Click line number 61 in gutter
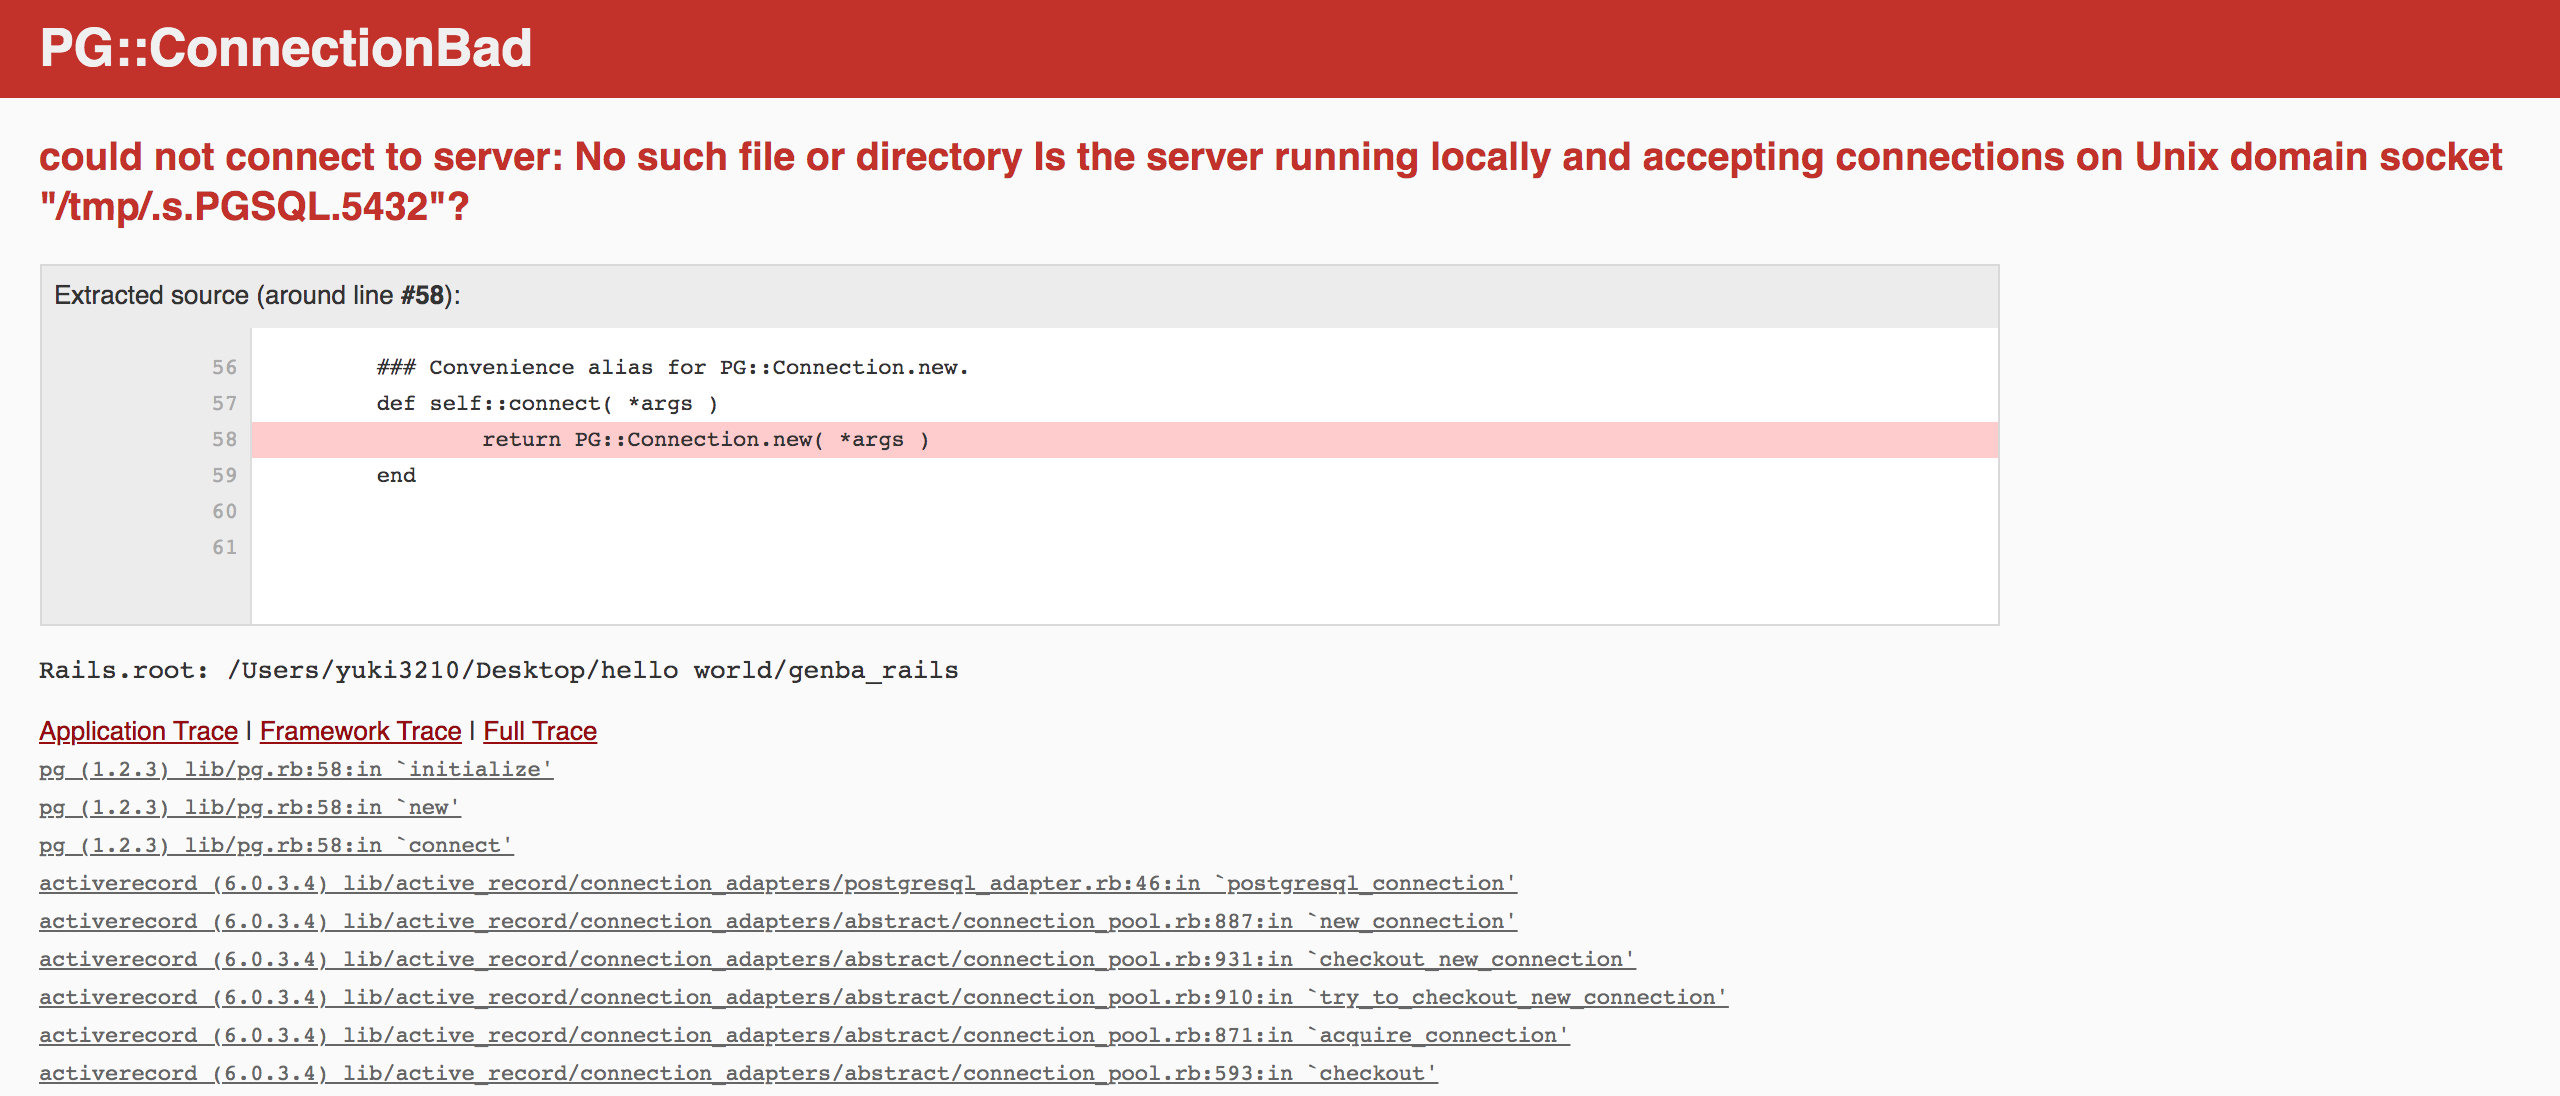Image resolution: width=2560 pixels, height=1096 pixels. tap(224, 548)
